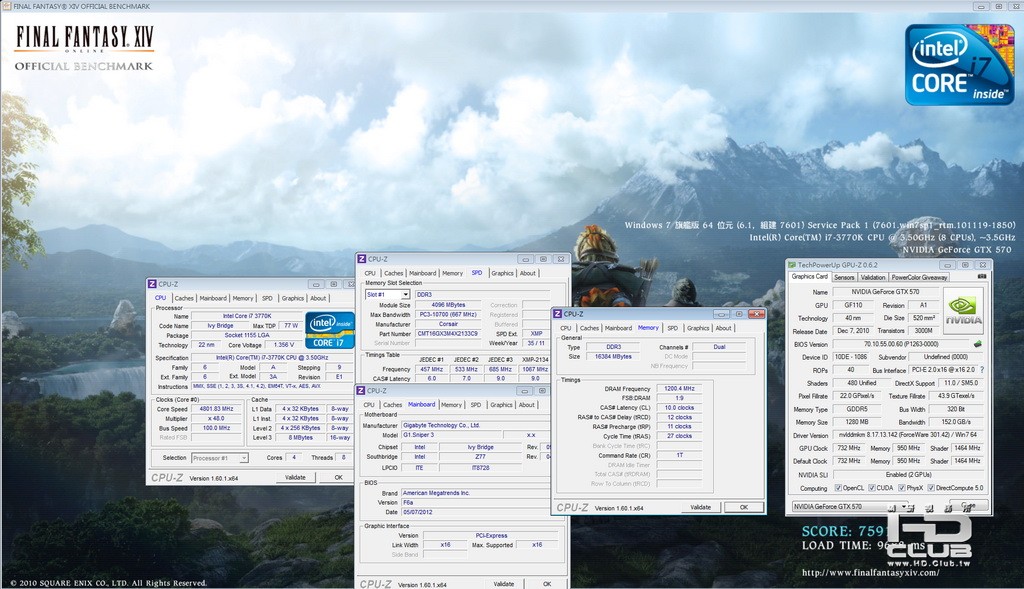Click the Memory Size 1280 MB in GPU-Z
This screenshot has height=589, width=1024.
click(x=856, y=422)
